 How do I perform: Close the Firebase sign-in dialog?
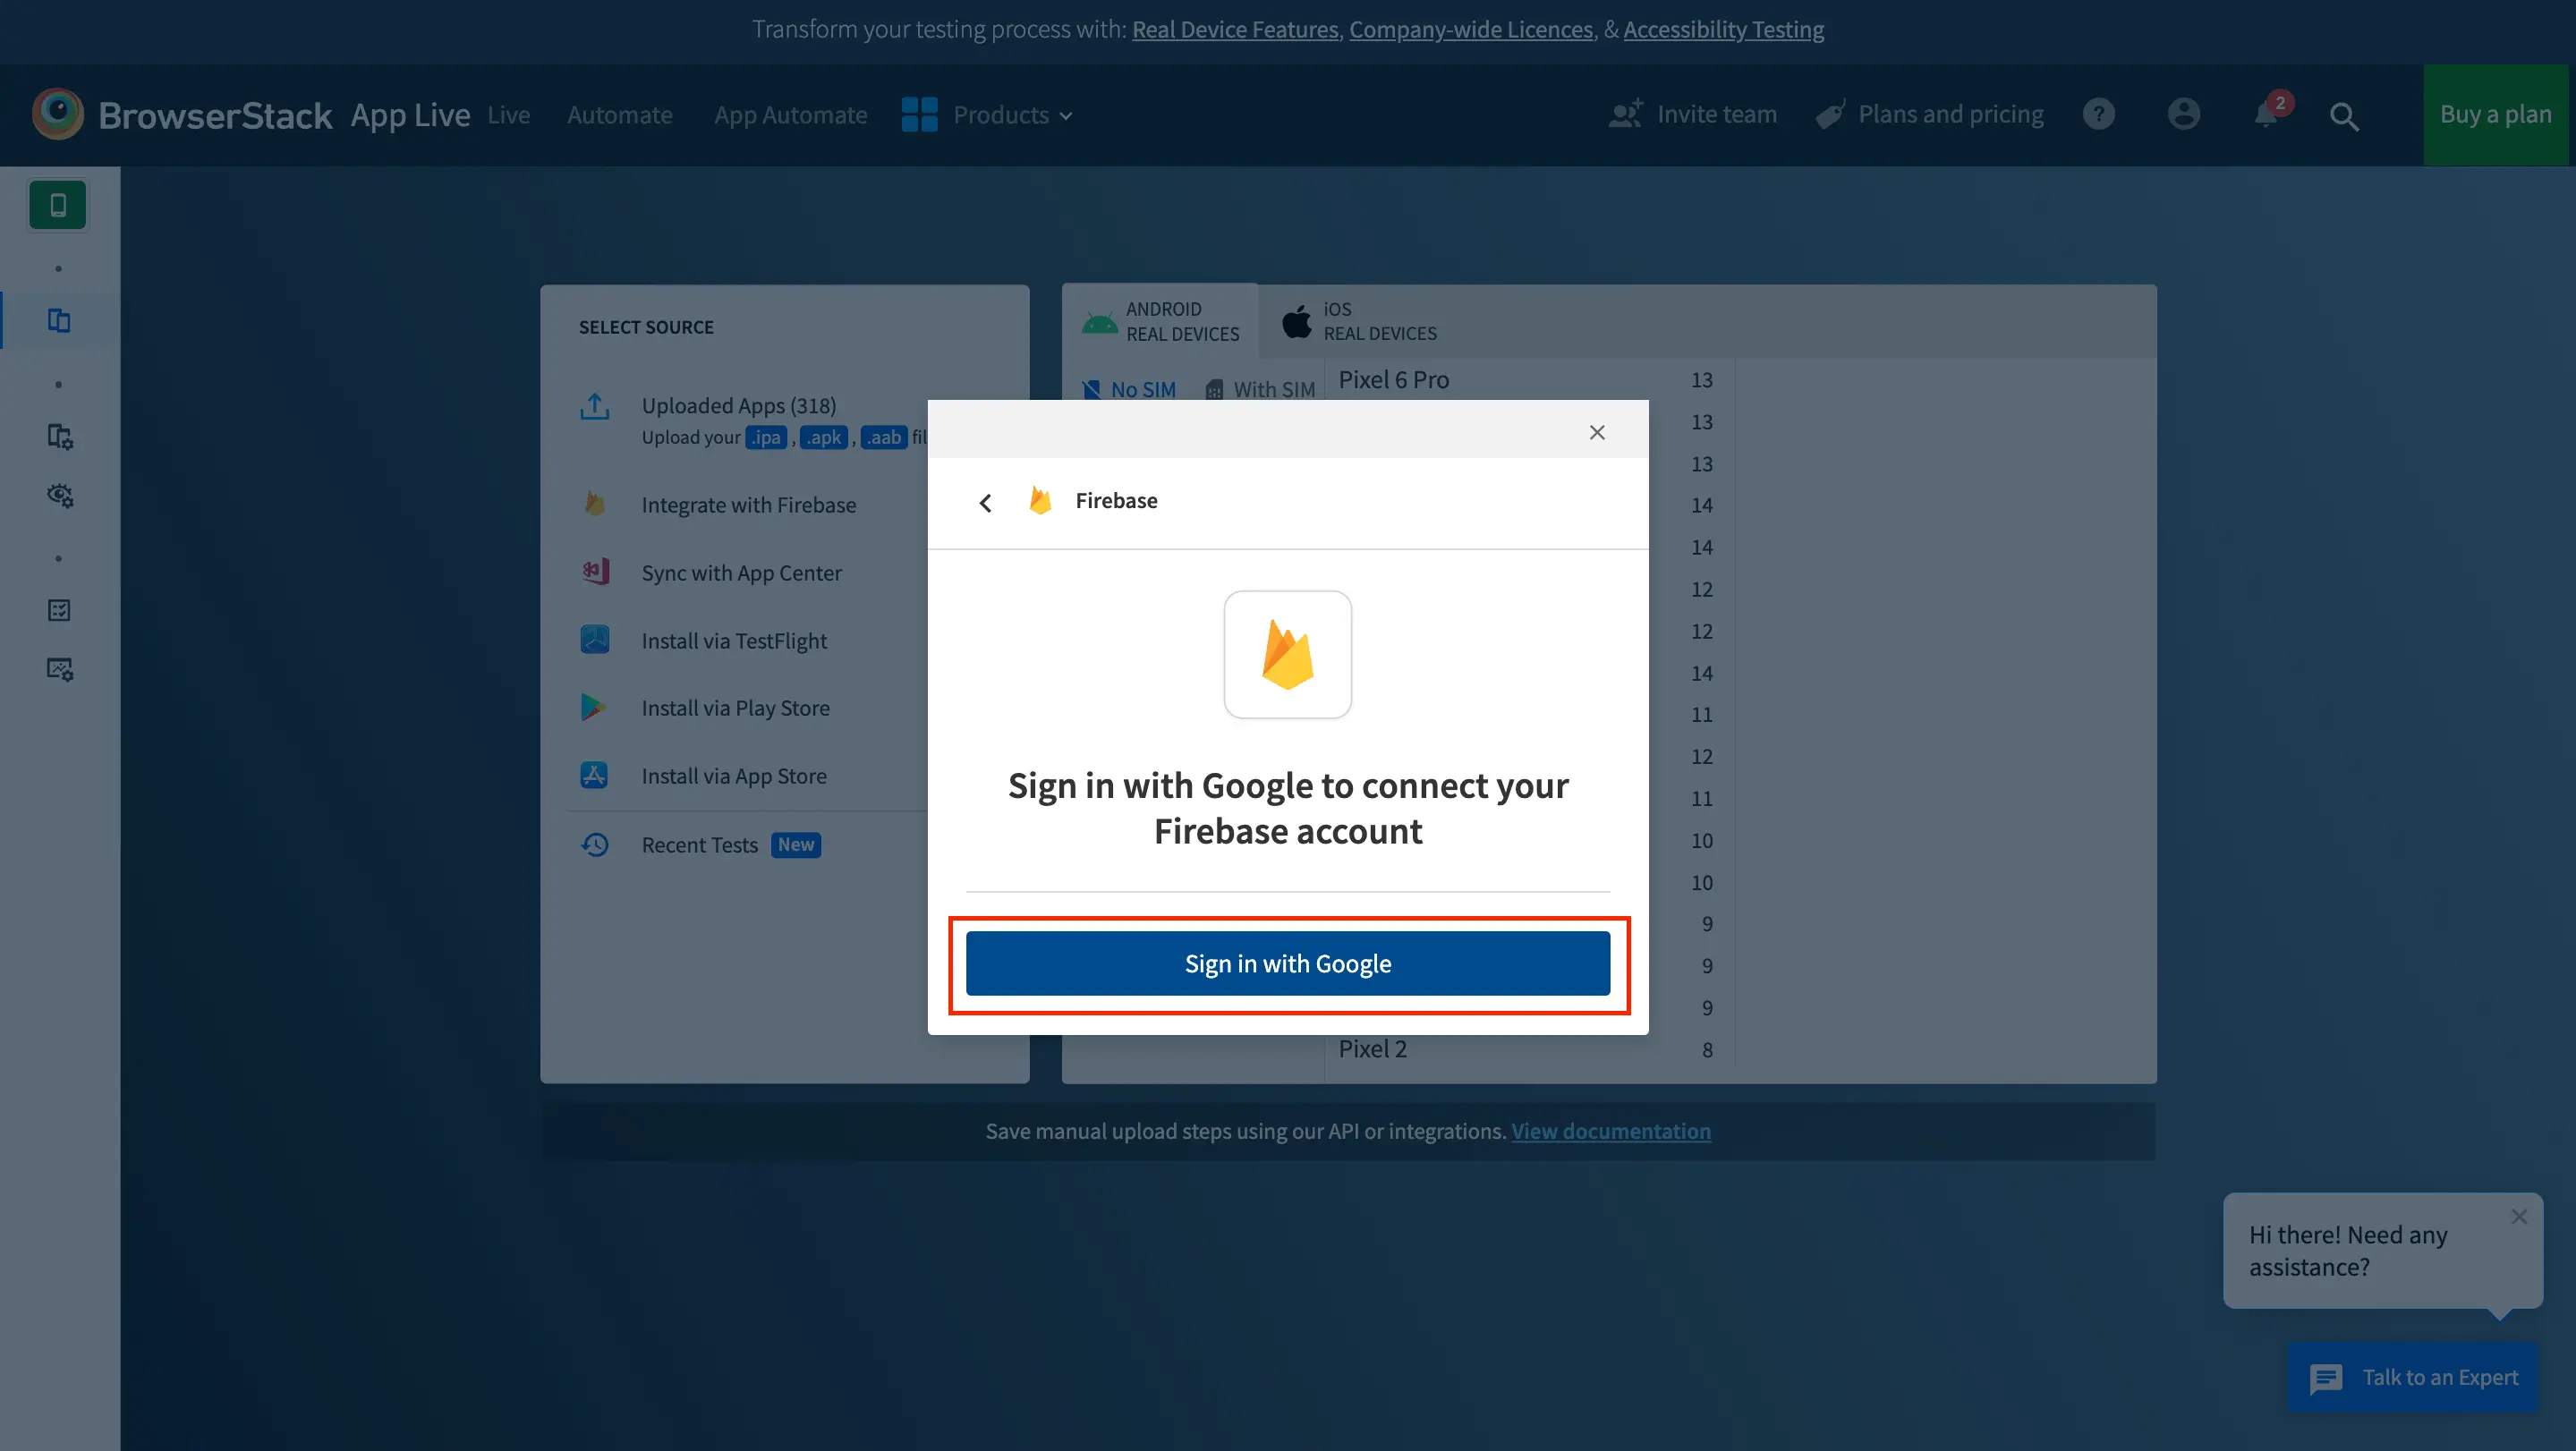(1596, 432)
